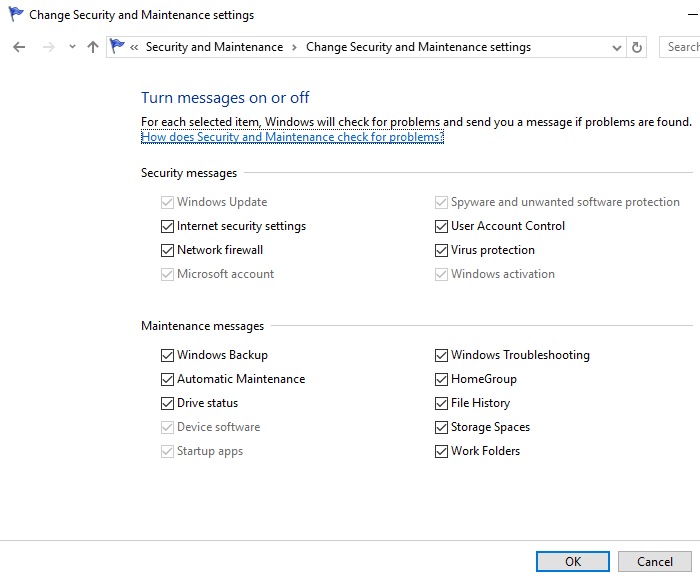Uncheck Windows Backup messages

(x=167, y=355)
